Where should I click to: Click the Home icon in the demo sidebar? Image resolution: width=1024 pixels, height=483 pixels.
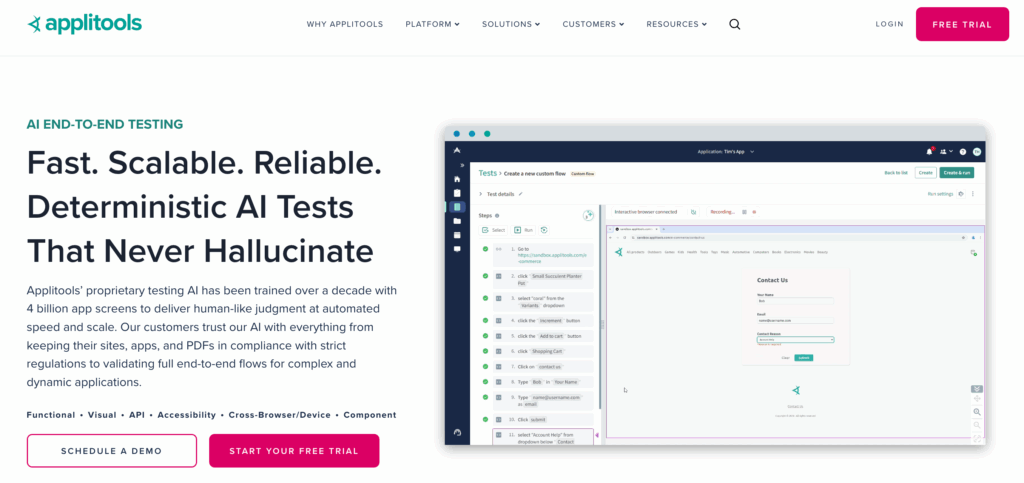point(457,179)
